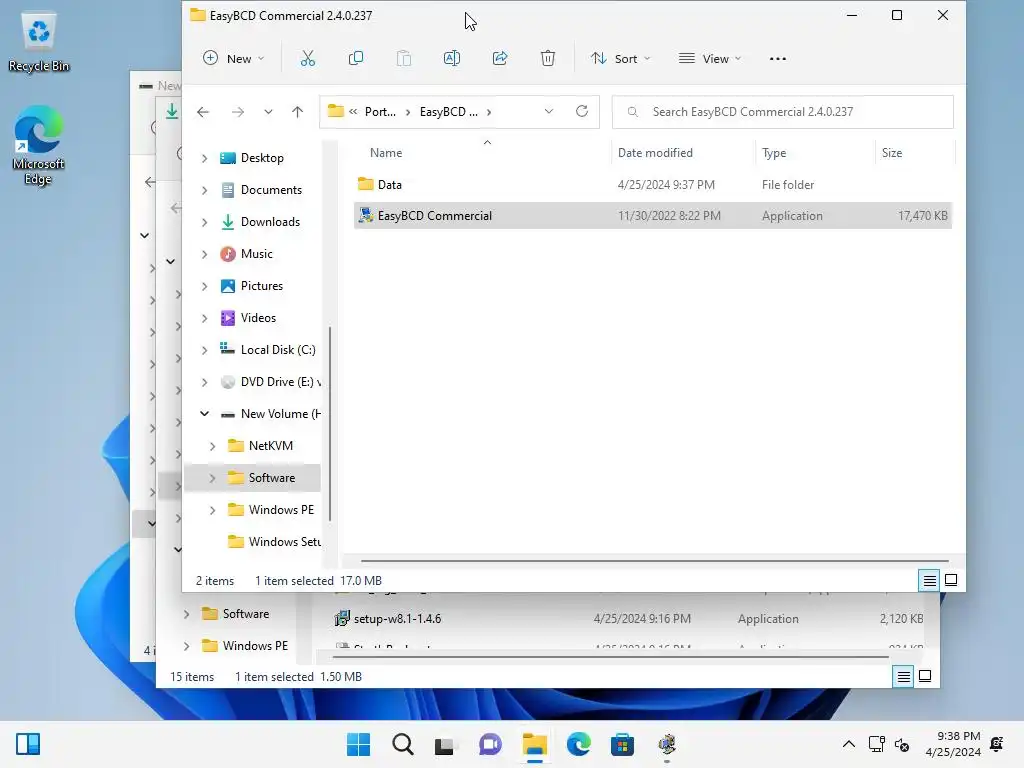
Task: Open Task View on taskbar
Action: coord(445,744)
